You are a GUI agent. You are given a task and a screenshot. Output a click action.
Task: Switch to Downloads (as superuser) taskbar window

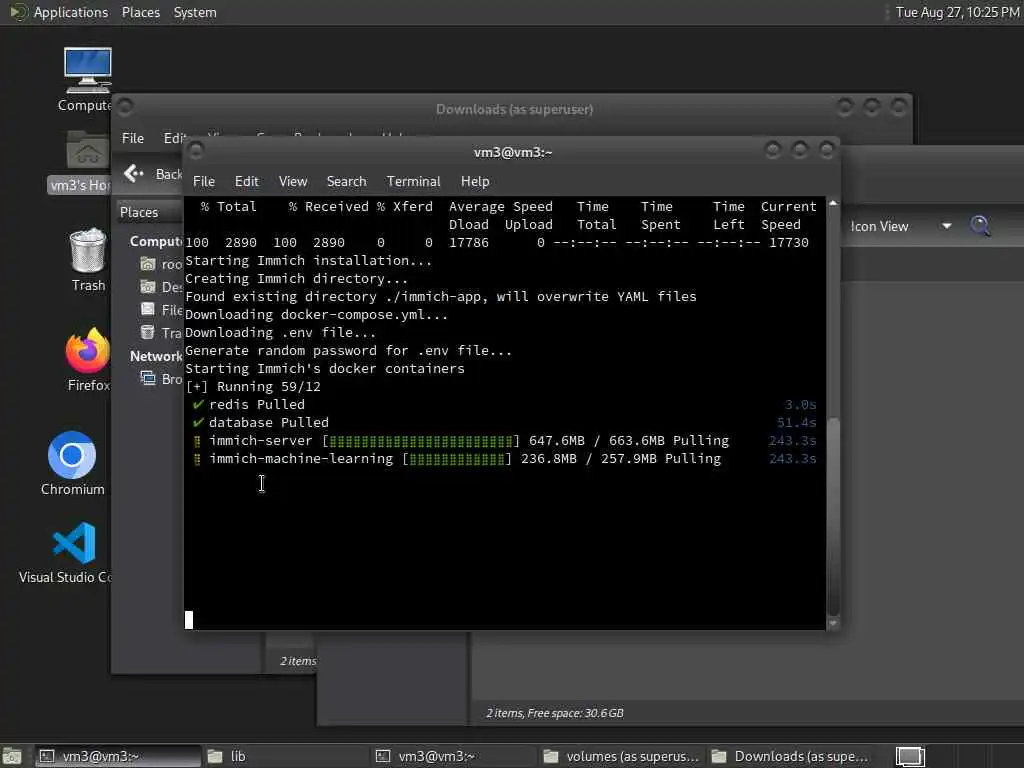[789, 756]
